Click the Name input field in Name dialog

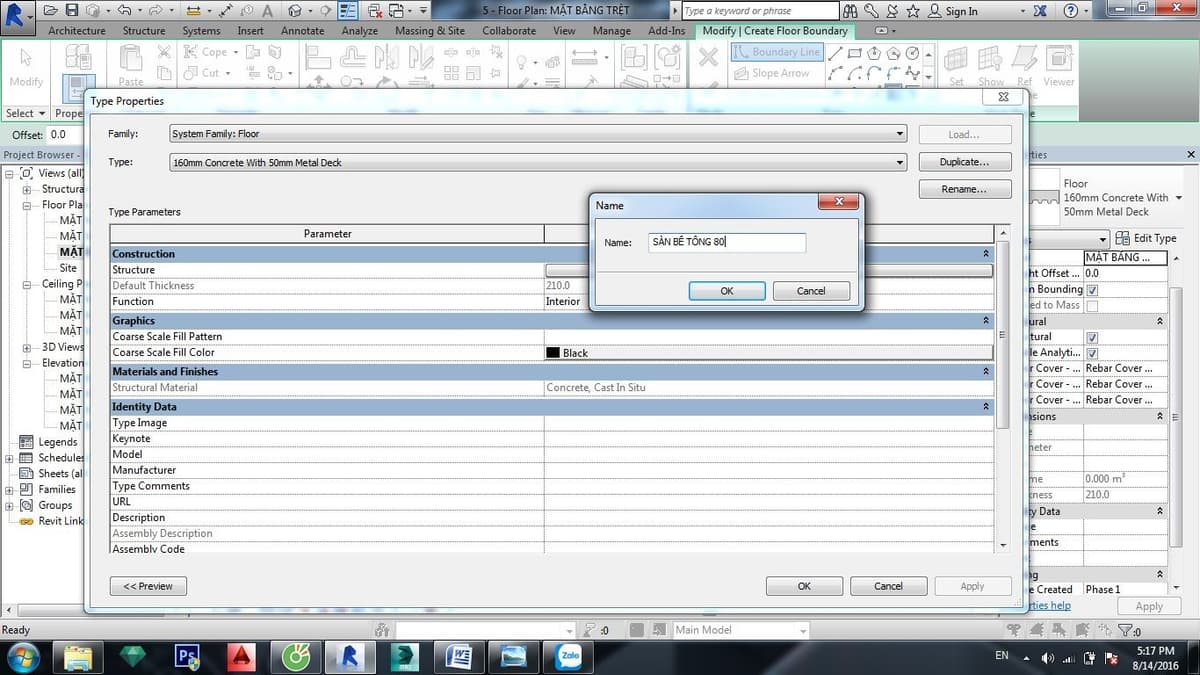tap(726, 242)
